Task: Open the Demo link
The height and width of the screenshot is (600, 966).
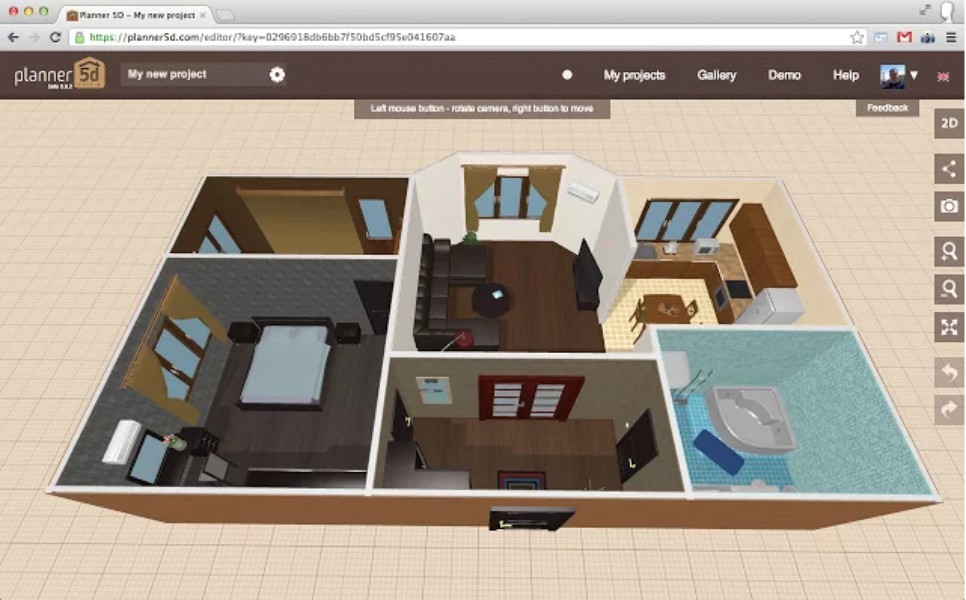Action: (784, 75)
